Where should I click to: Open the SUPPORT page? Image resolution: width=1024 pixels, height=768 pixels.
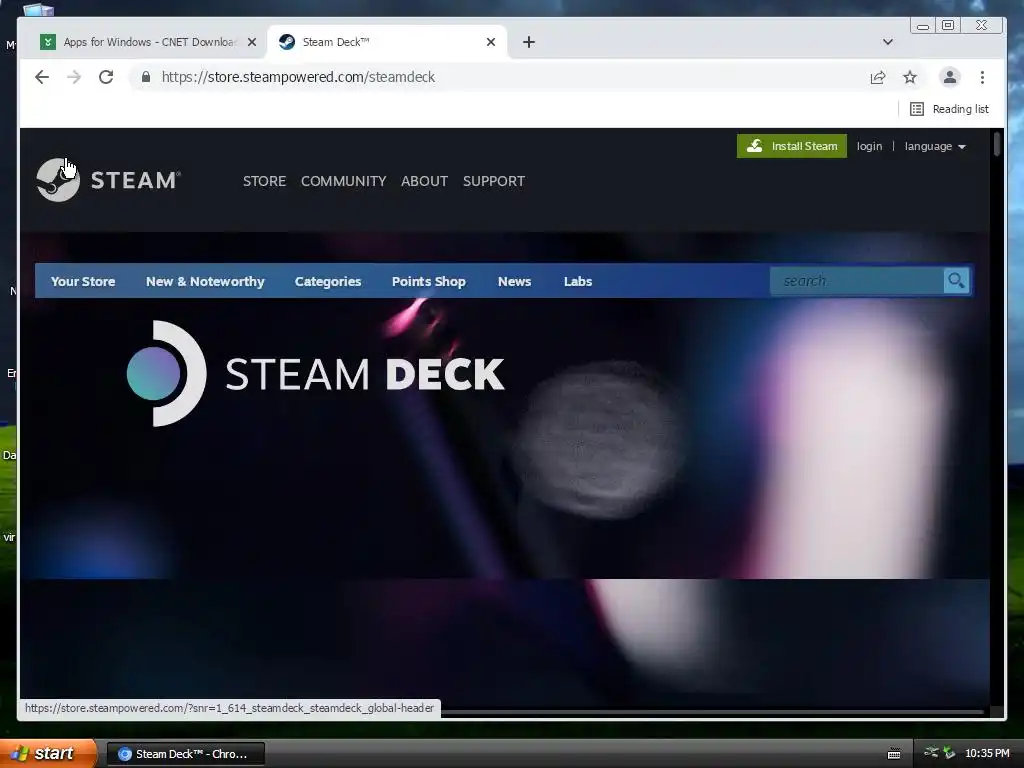pos(494,181)
